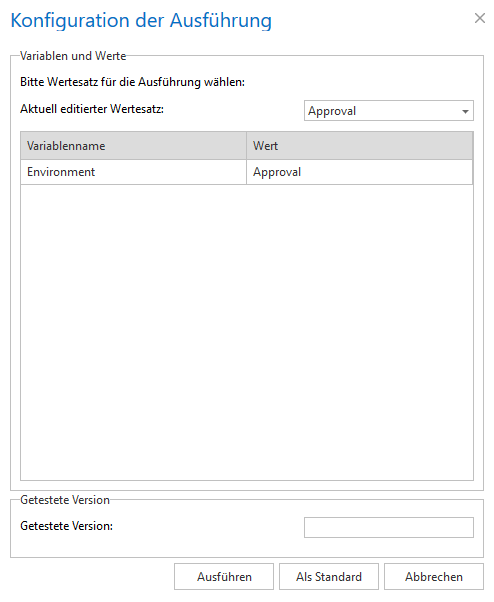Click the Aktuell editierter Wertesatz label
Screen dimensions: 494x602
92,109
